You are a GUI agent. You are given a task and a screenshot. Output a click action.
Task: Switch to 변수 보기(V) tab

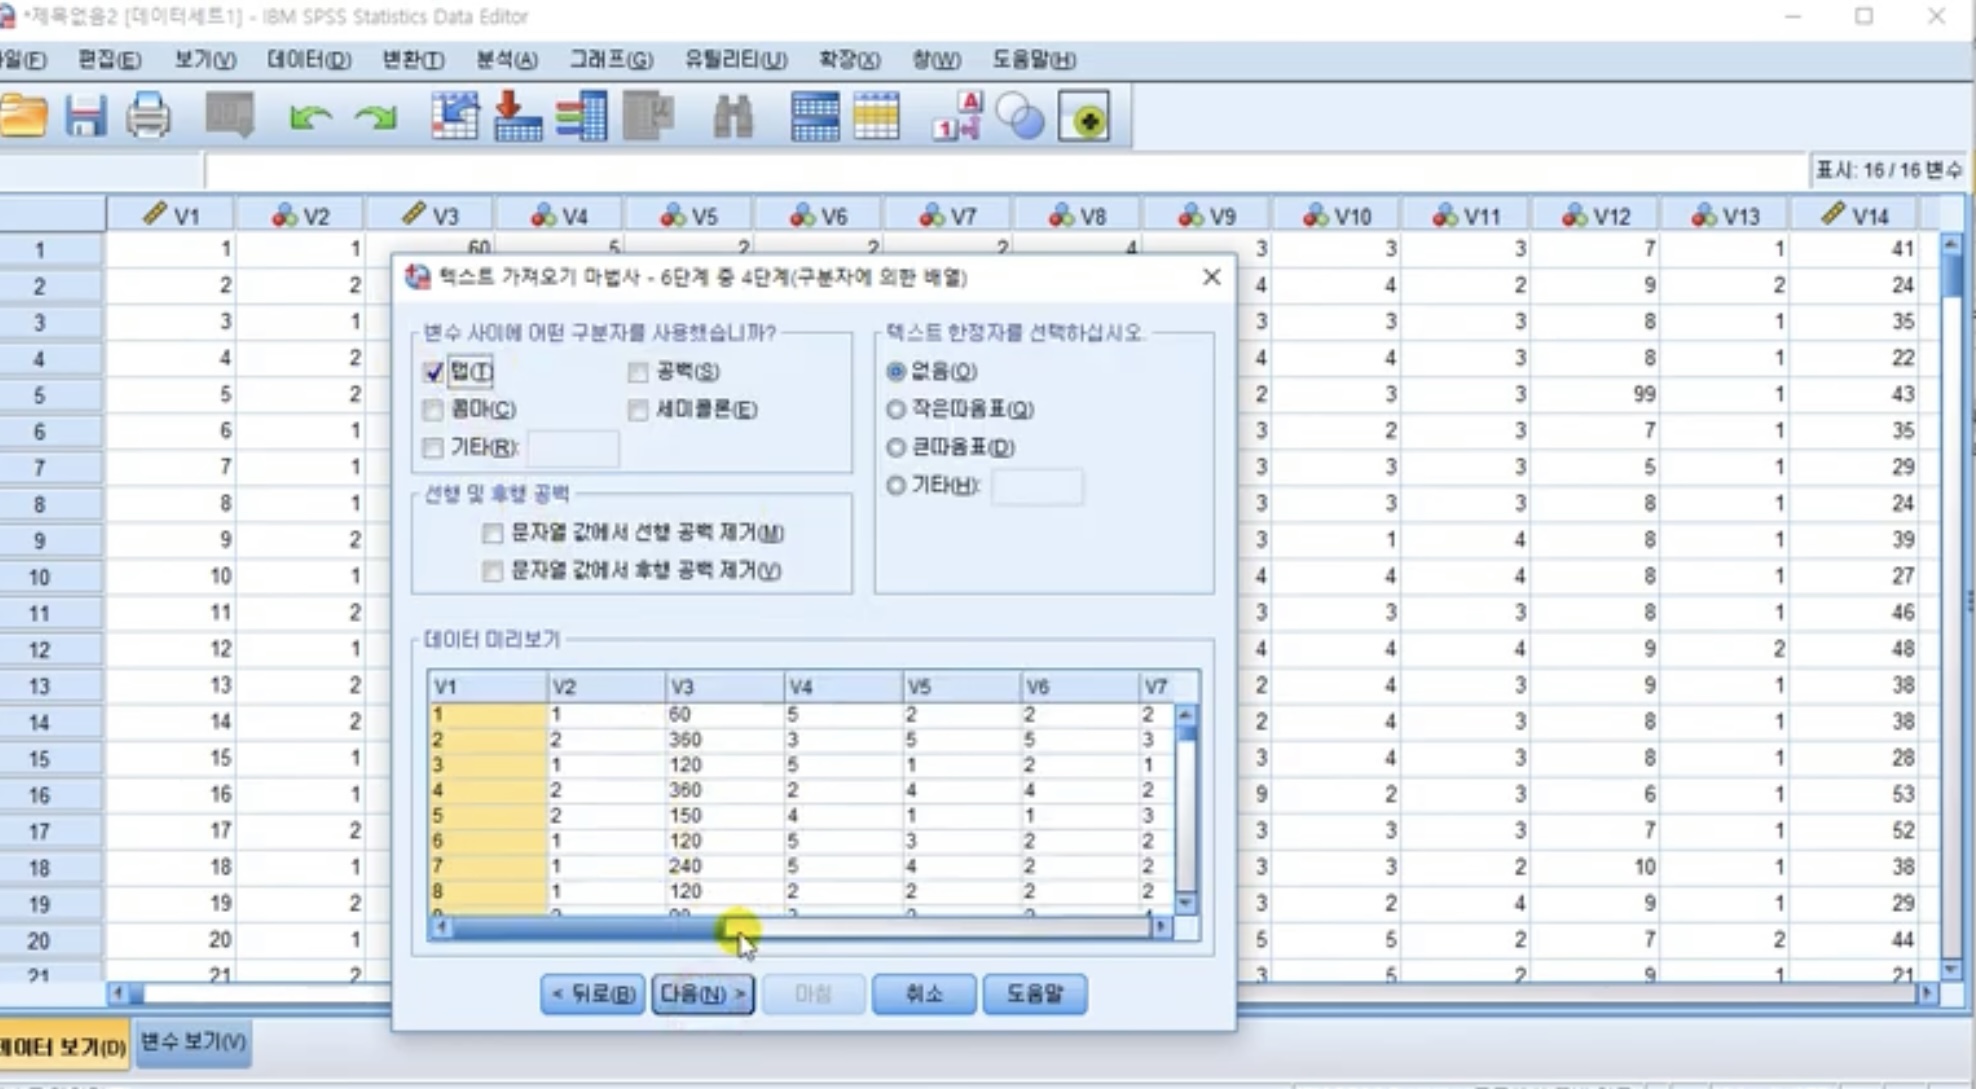click(192, 1042)
